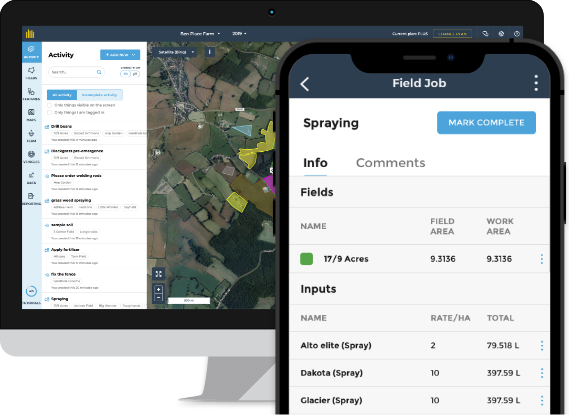Open the options for the 17/9 Acres row
Viewport: 569px width, 415px height.
pos(542,259)
